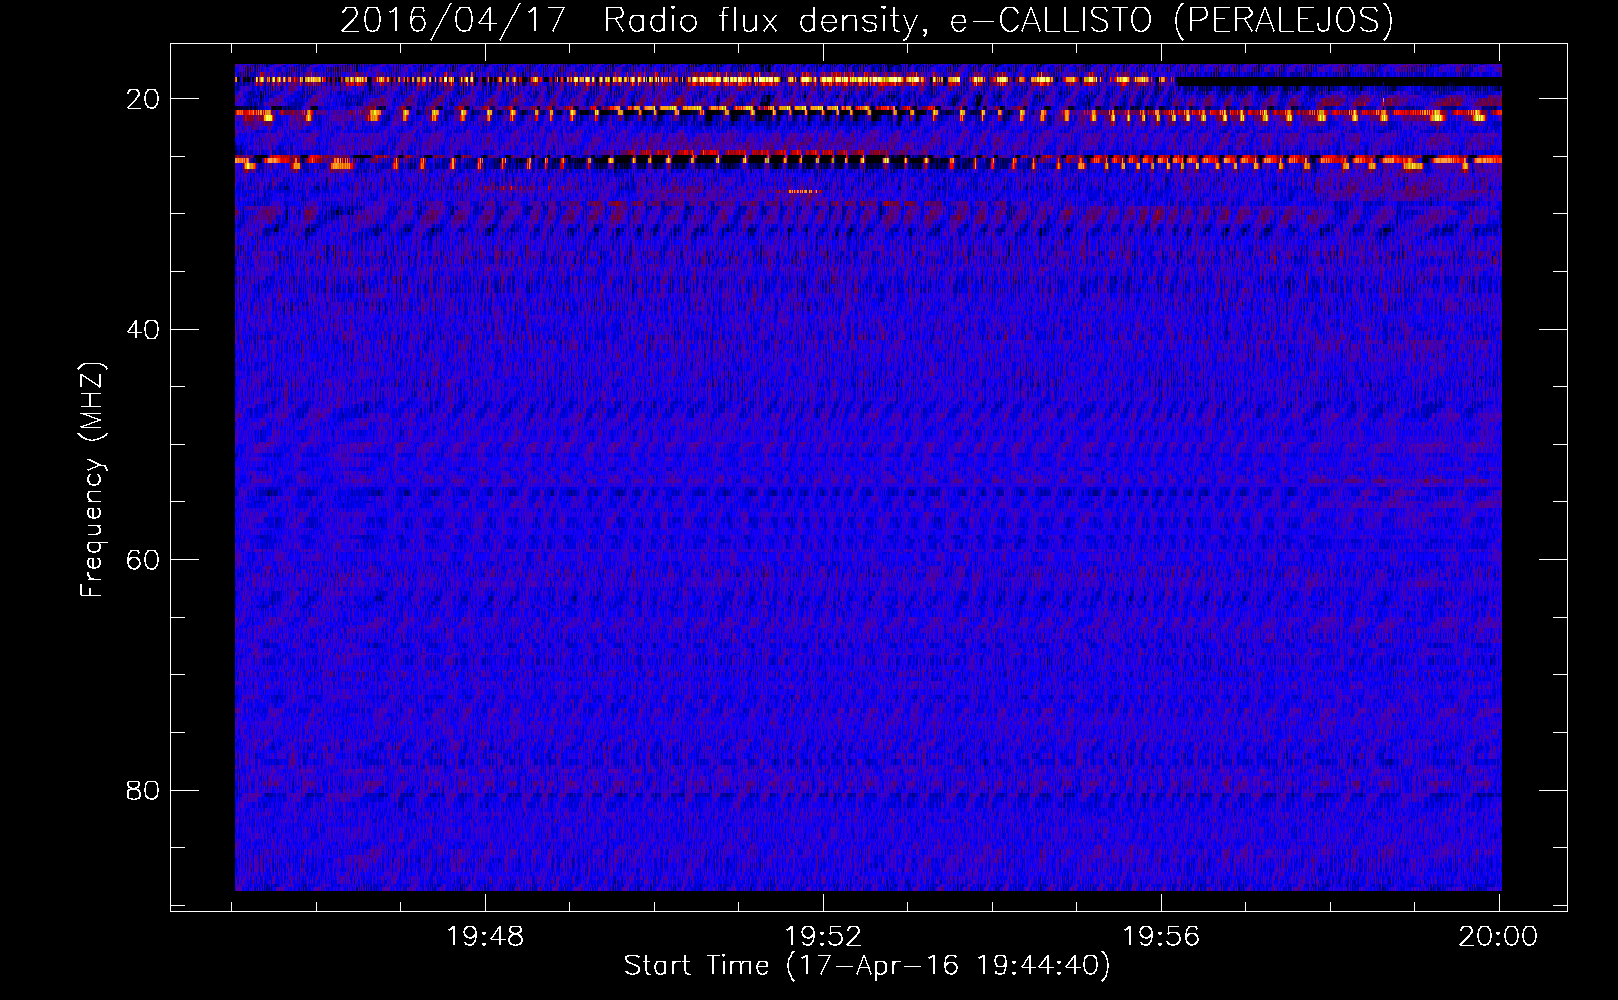The image size is (1618, 1000).
Task: Click the '19:56' time tick label
Action: click(x=1161, y=937)
